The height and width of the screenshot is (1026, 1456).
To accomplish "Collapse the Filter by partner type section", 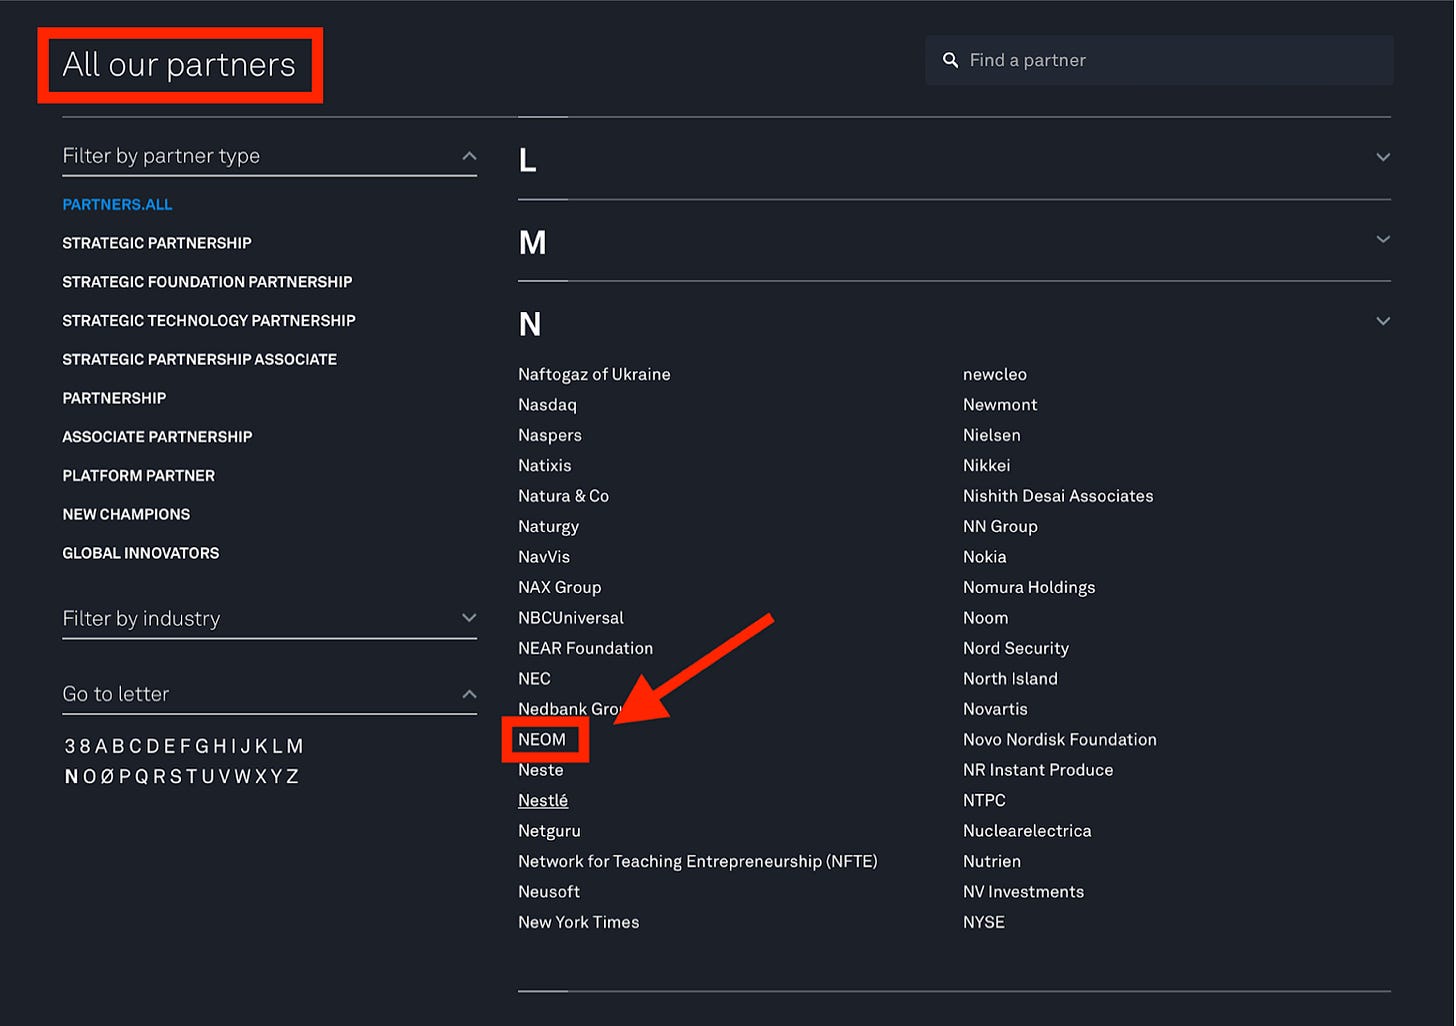I will 469,156.
